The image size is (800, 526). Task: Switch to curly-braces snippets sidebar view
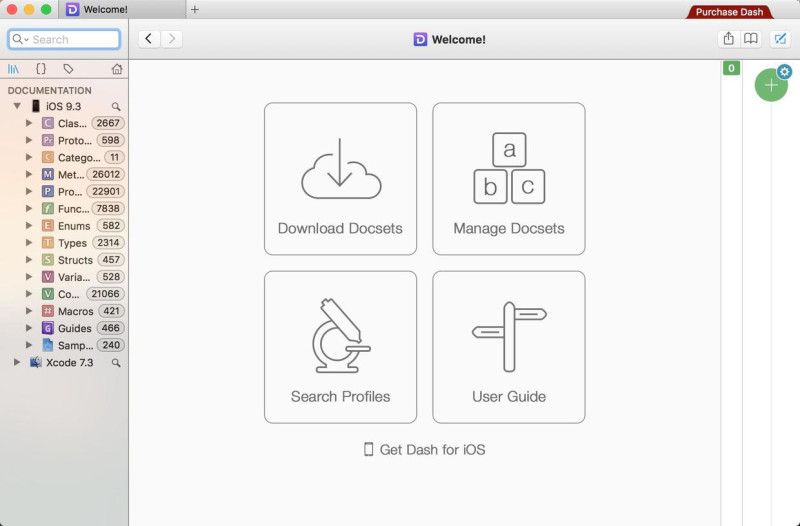click(x=41, y=69)
